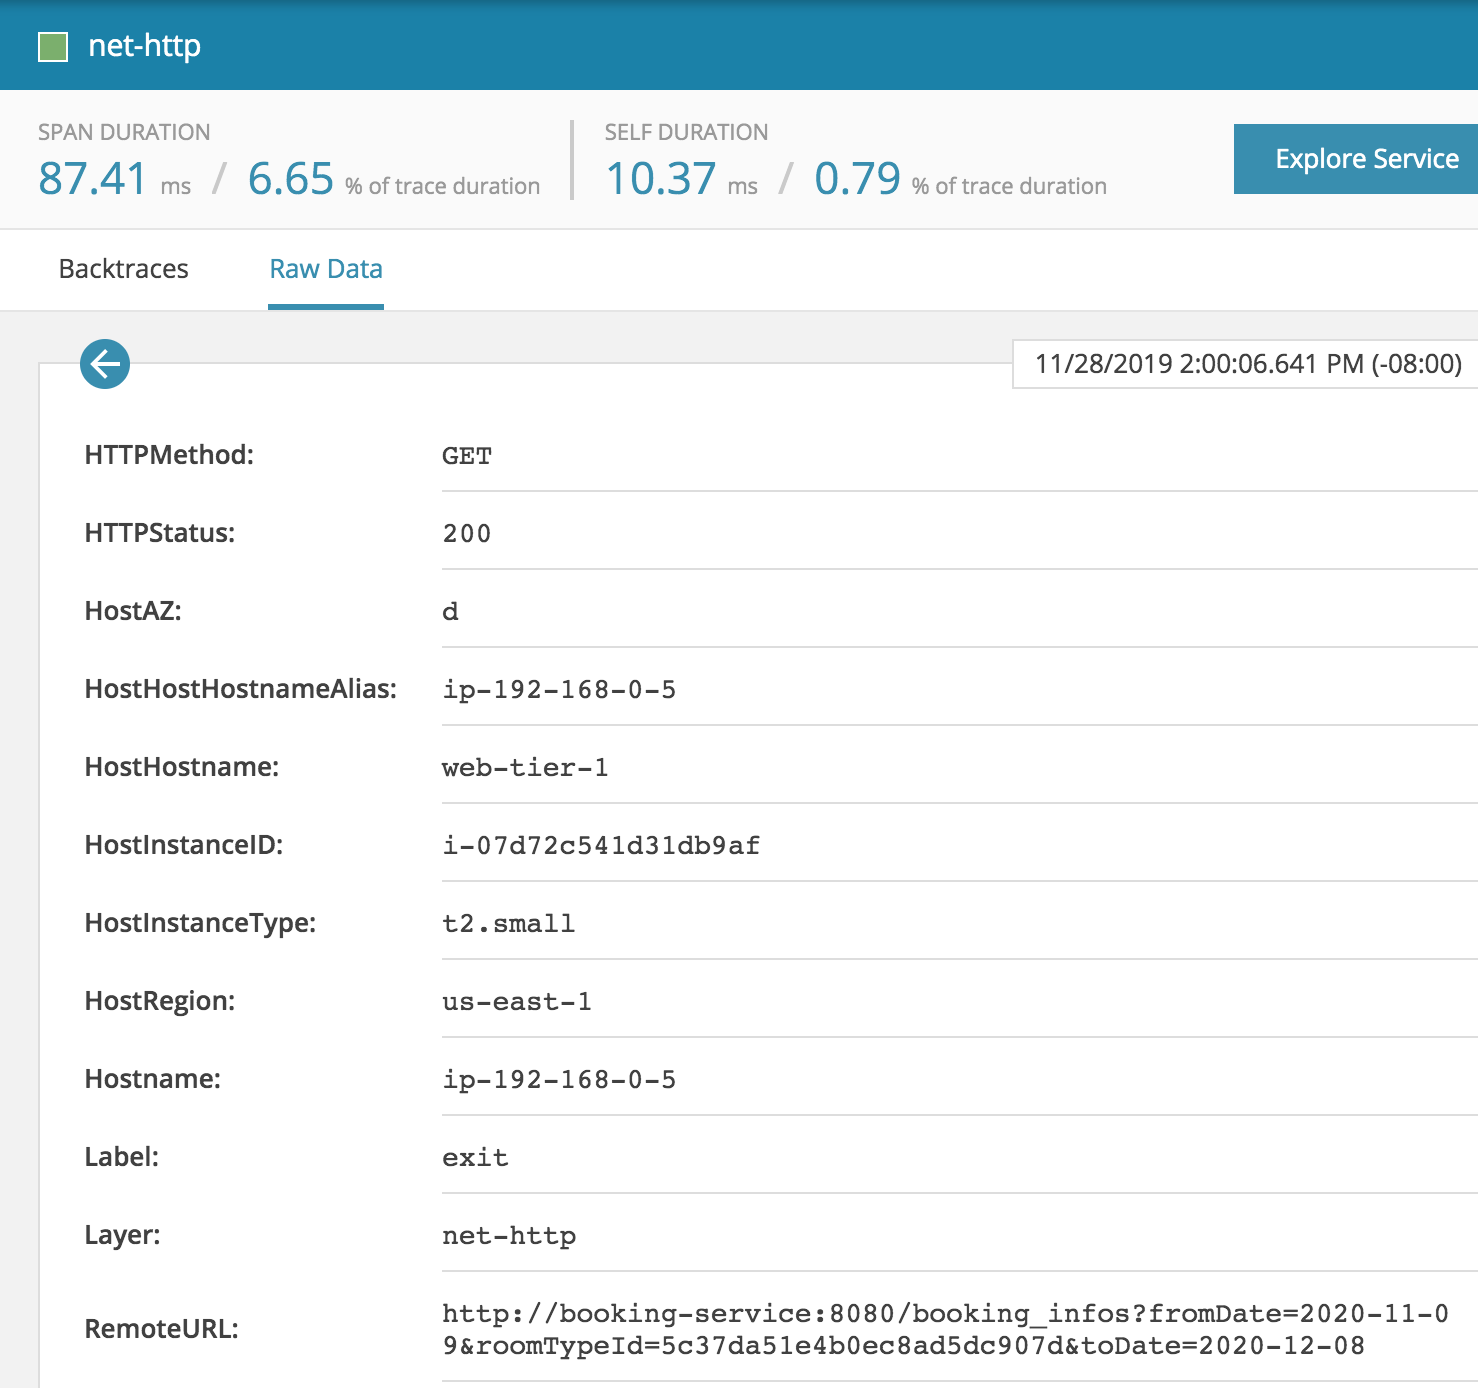Viewport: 1478px width, 1388px height.
Task: Click the 87.41 ms span duration value
Action: click(93, 180)
